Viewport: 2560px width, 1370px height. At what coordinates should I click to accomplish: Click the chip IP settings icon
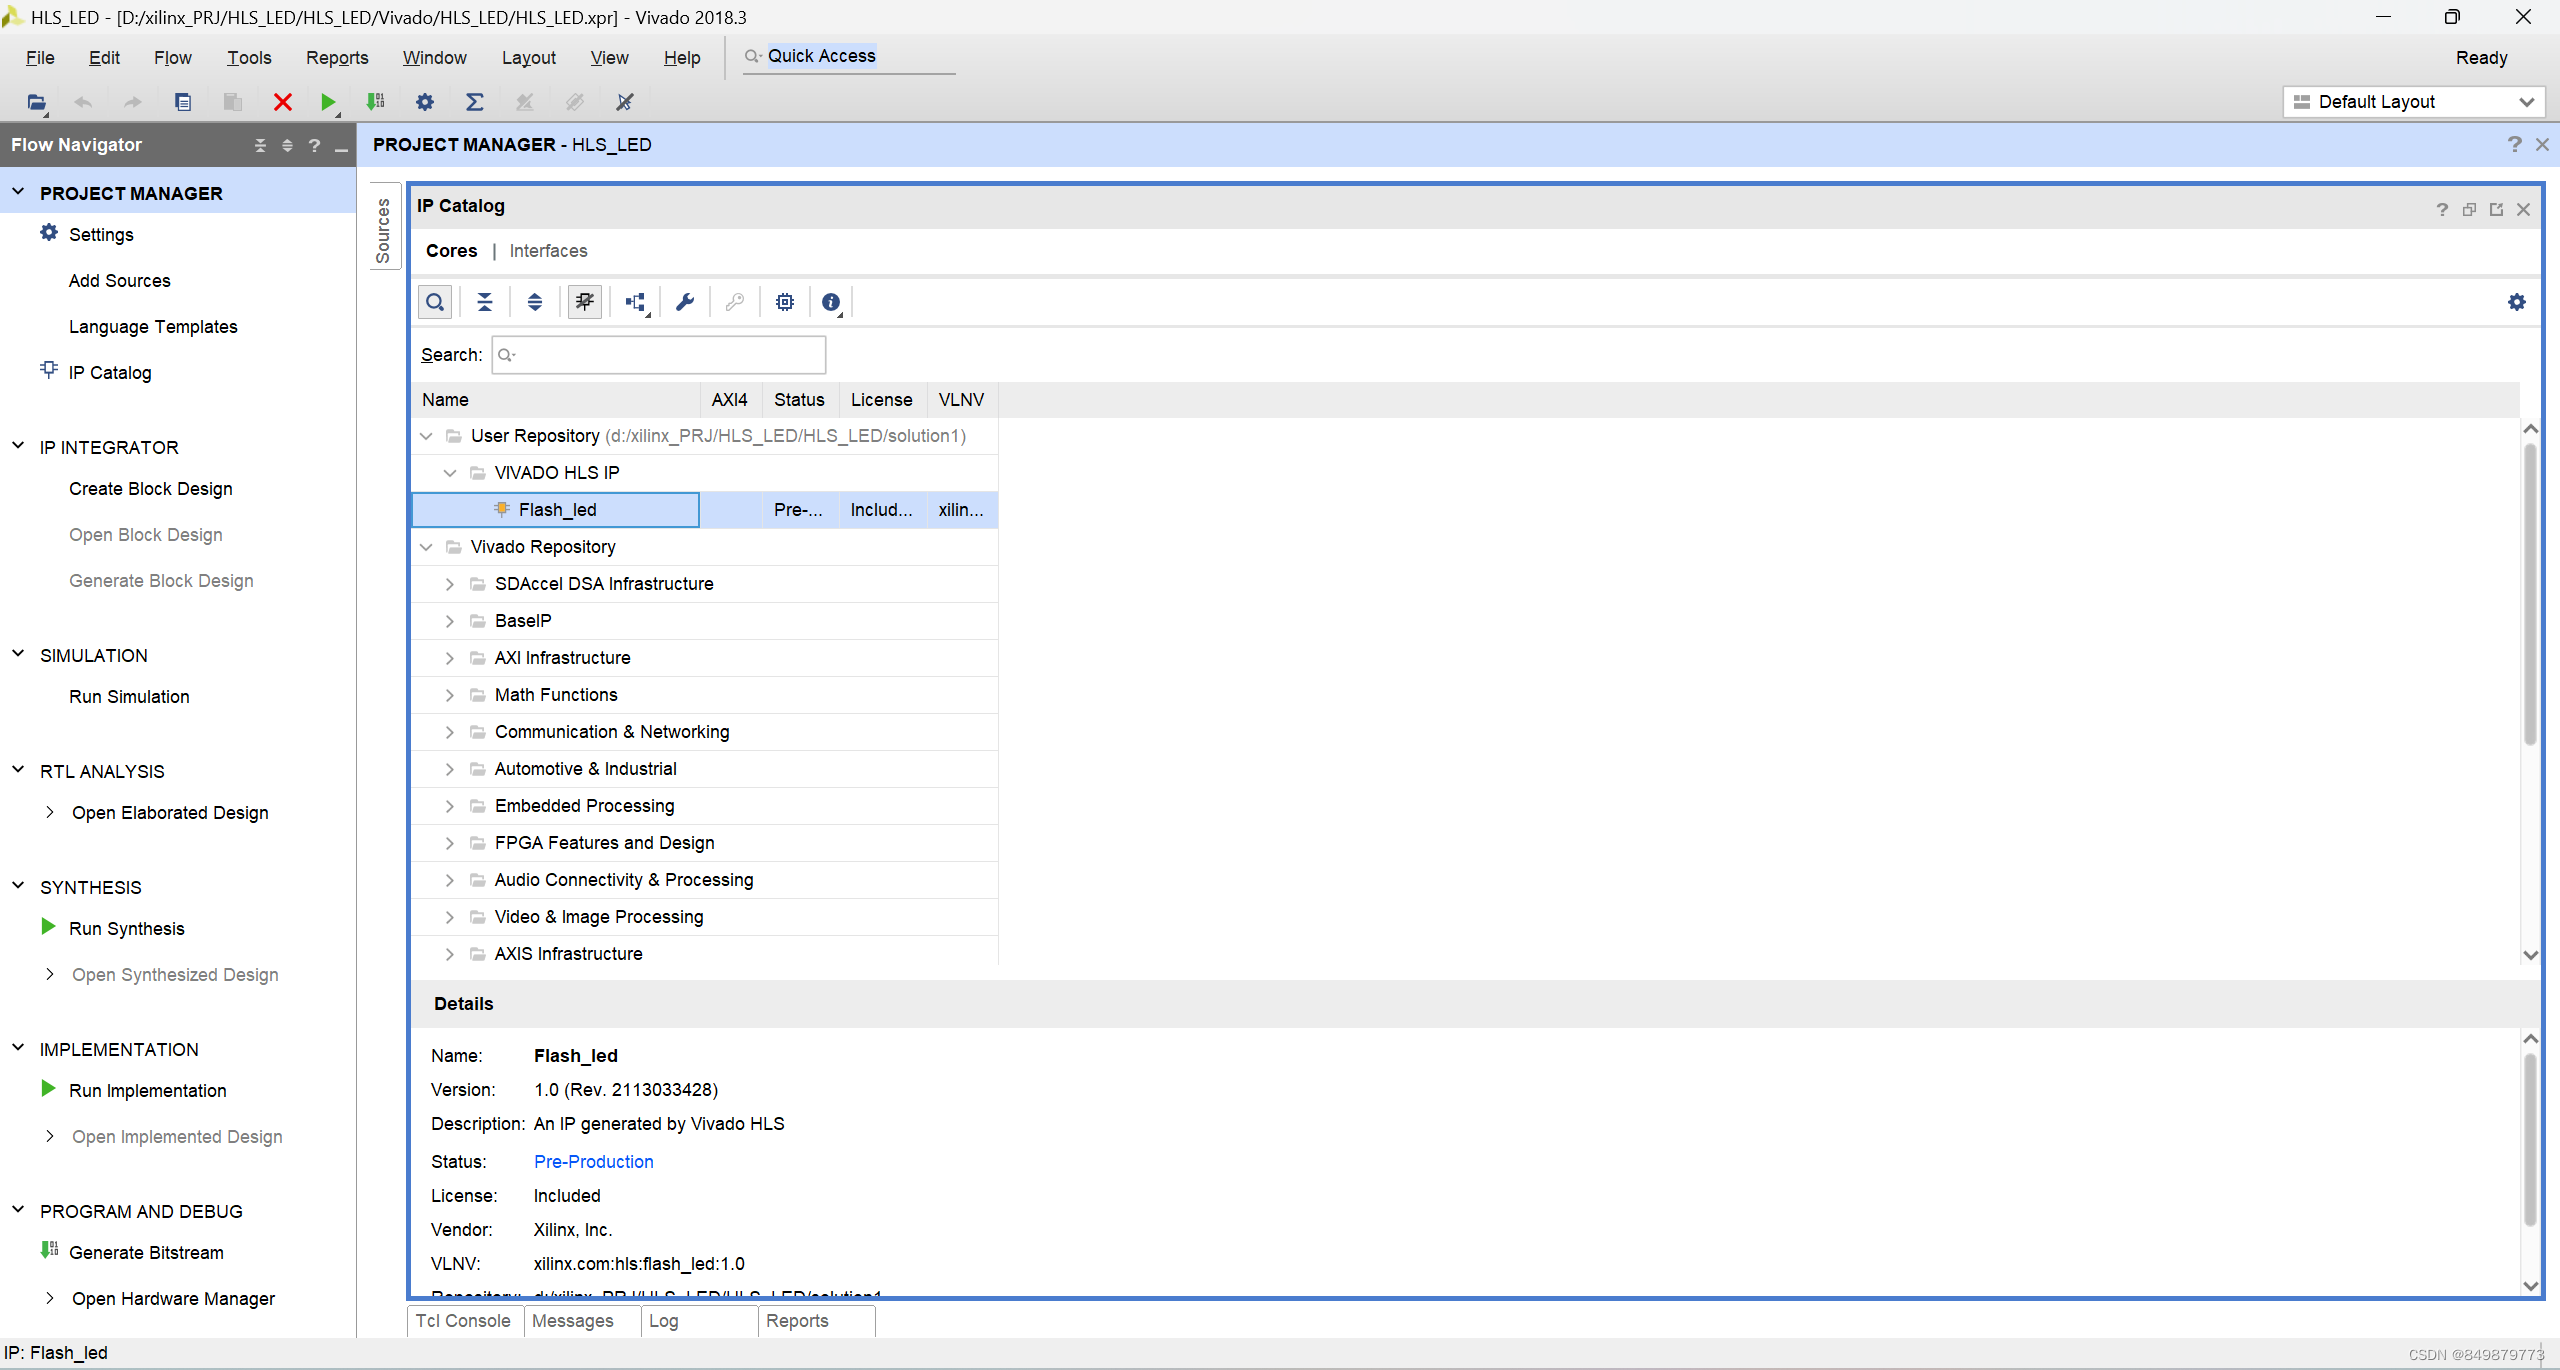(785, 302)
